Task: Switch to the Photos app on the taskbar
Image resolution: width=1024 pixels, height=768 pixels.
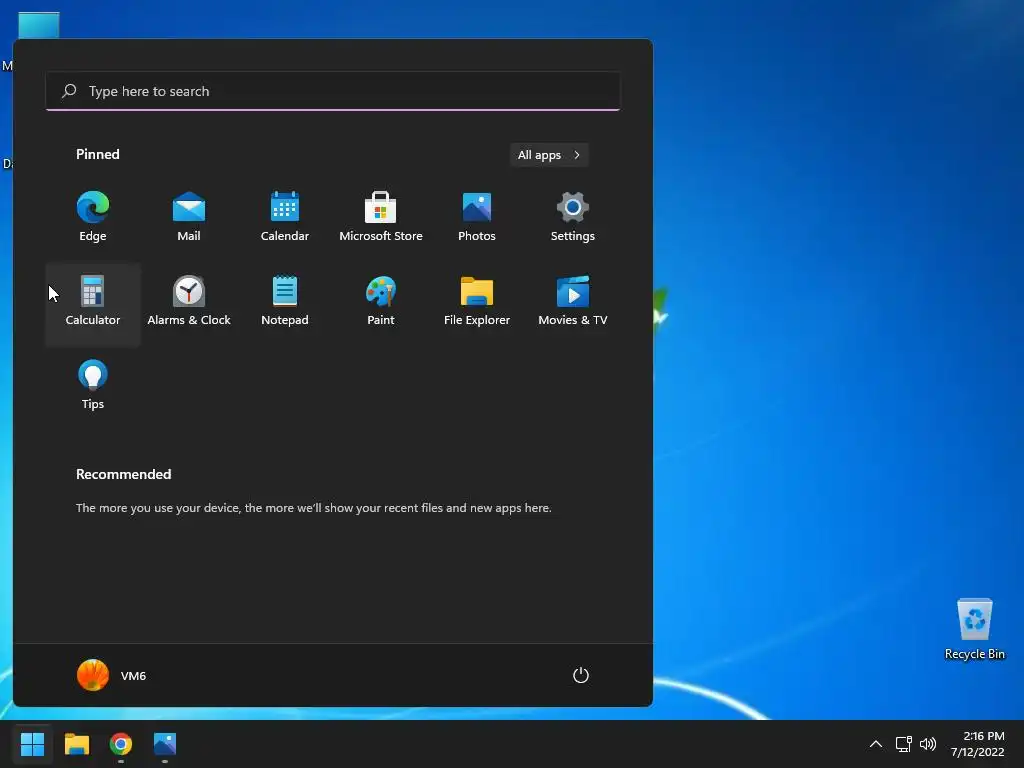Action: (x=165, y=744)
